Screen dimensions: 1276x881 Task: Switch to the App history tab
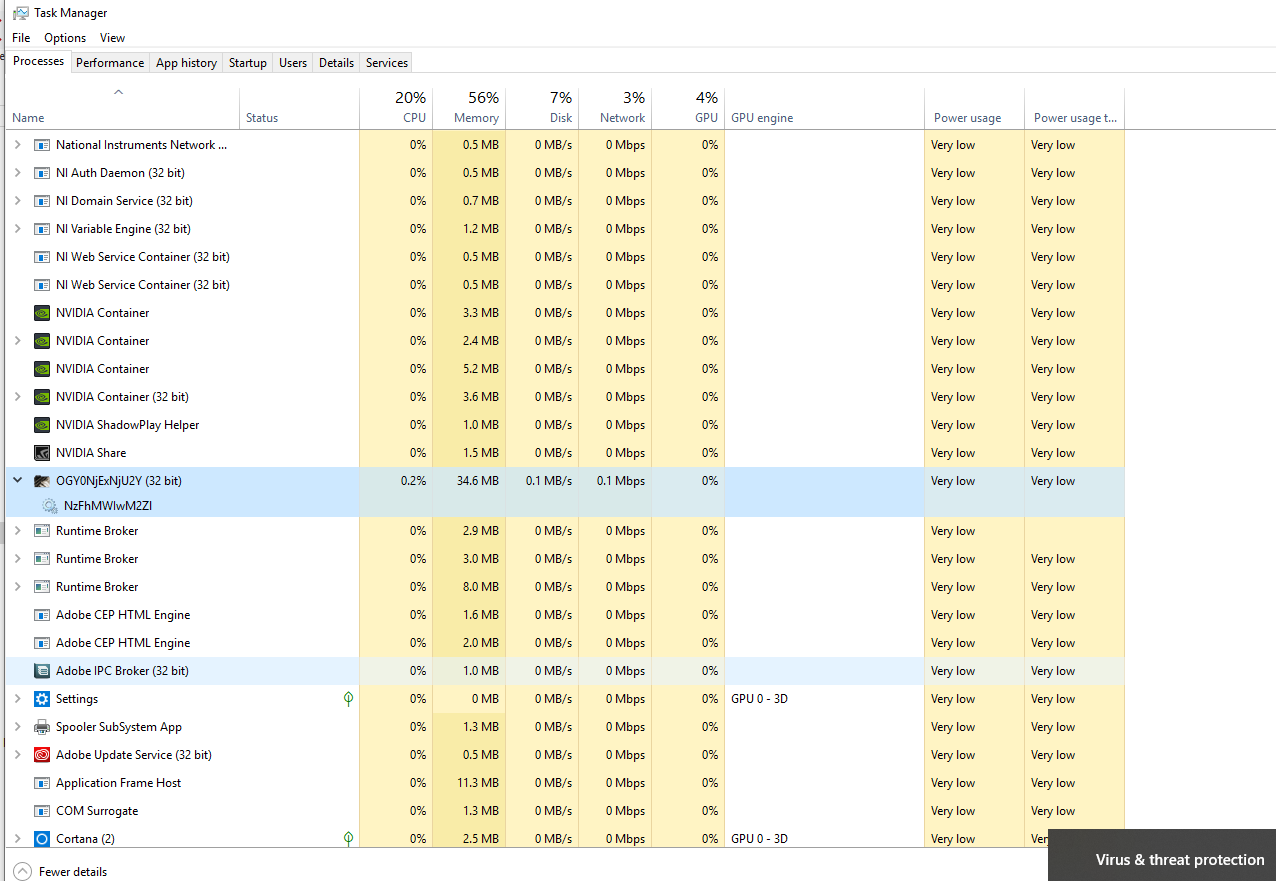[186, 63]
